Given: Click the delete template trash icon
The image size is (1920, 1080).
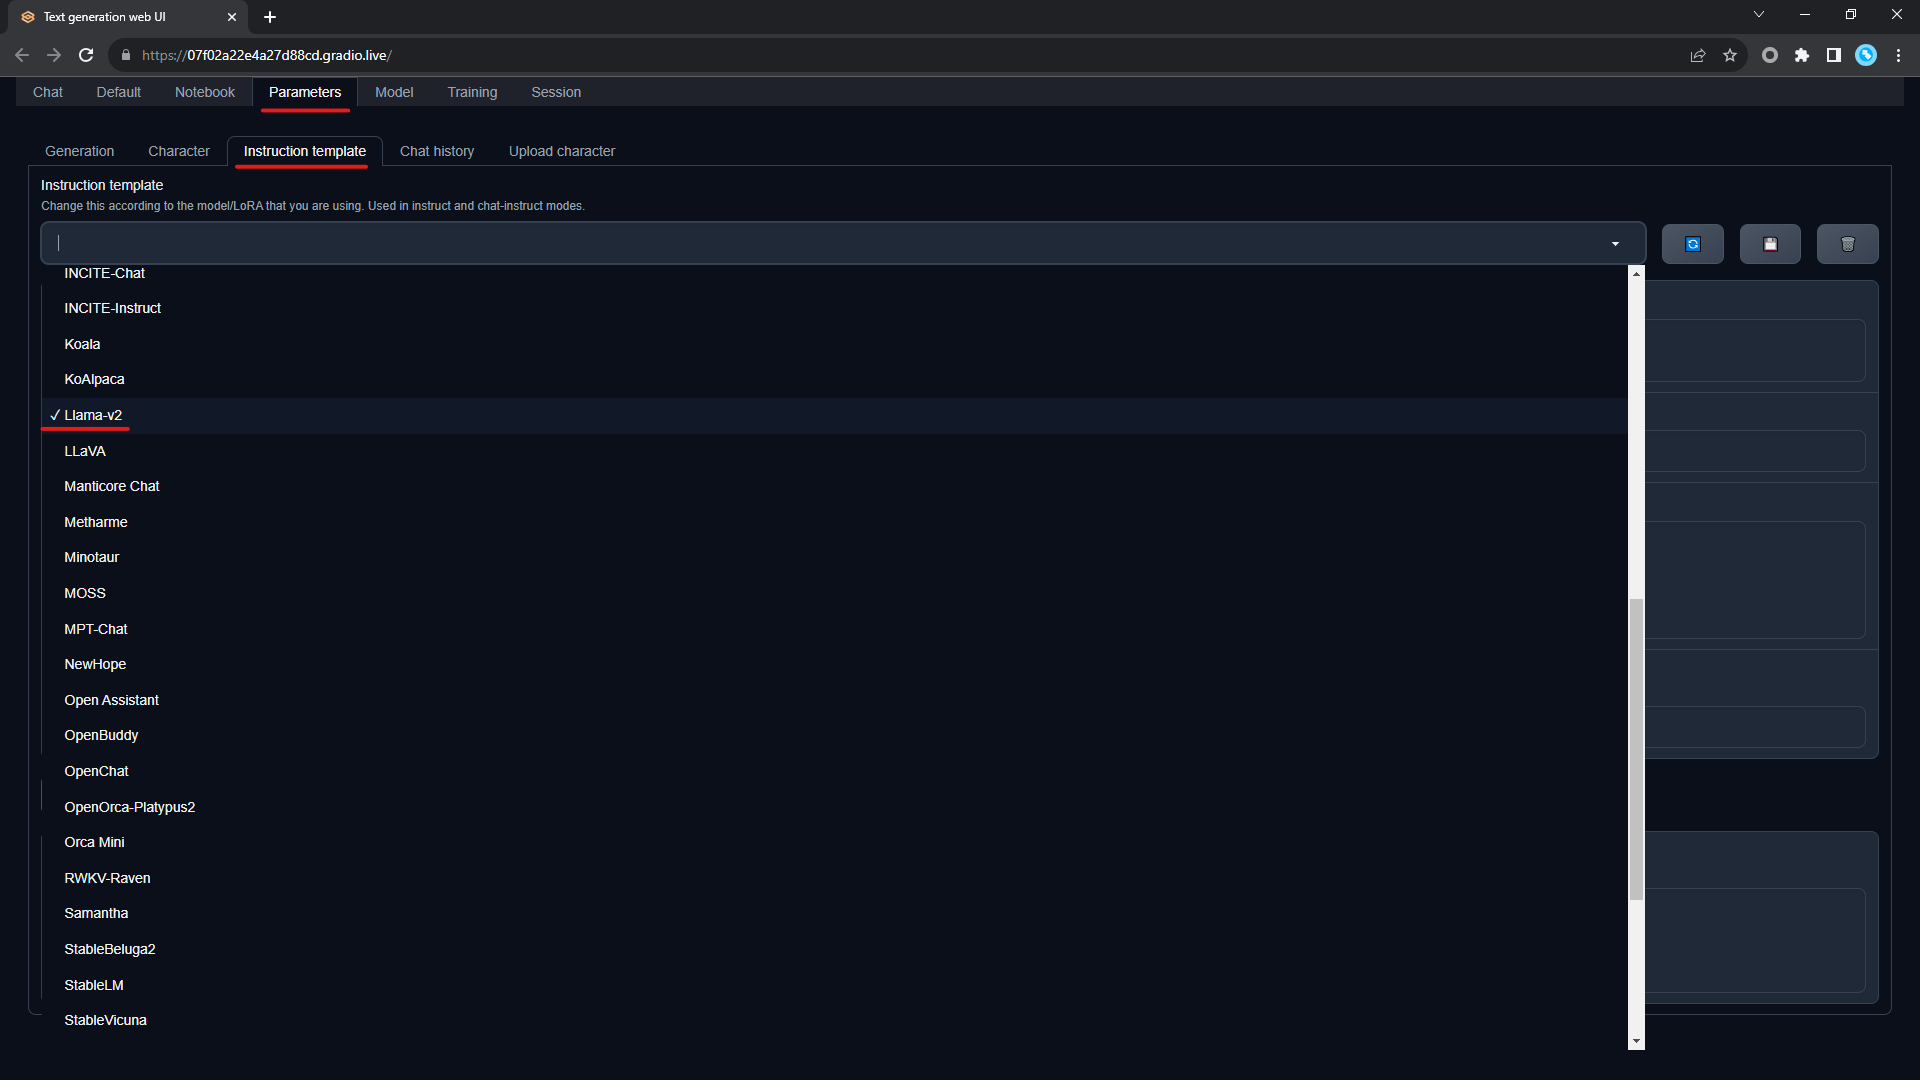Looking at the screenshot, I should click(x=1847, y=244).
